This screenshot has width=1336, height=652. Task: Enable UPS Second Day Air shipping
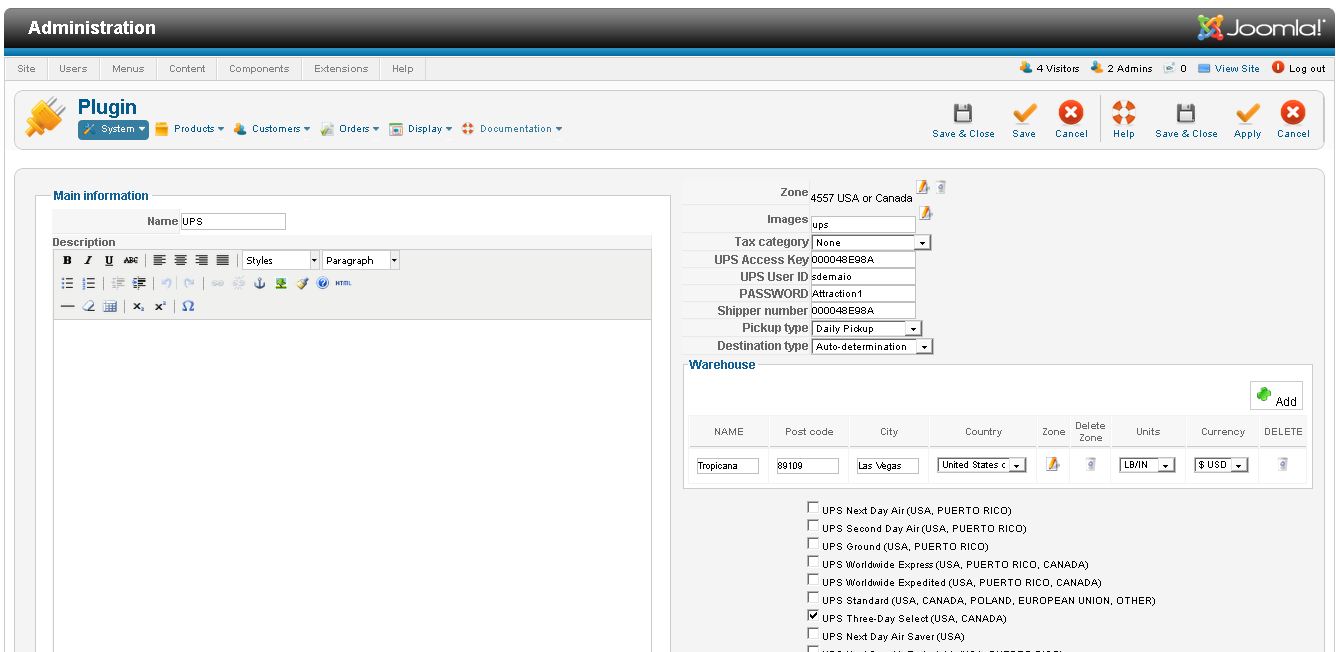click(x=813, y=526)
